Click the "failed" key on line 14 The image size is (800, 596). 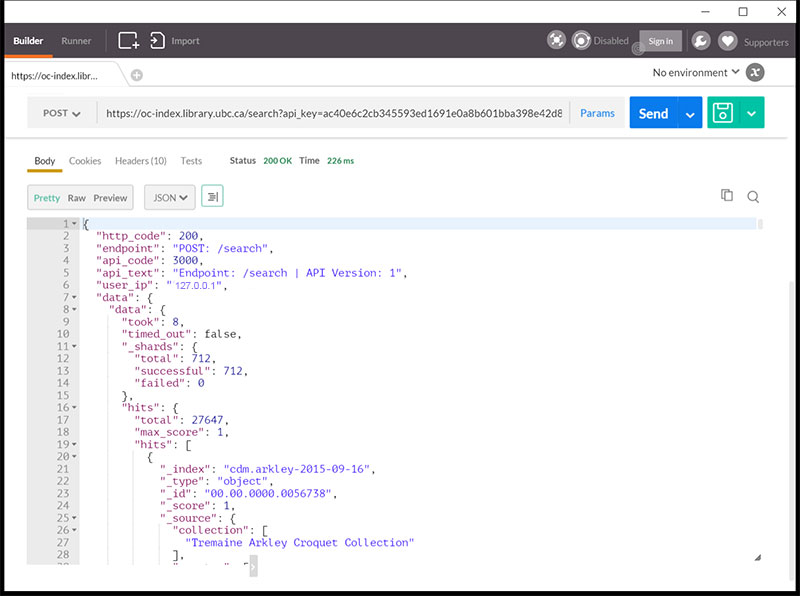[x=159, y=383]
